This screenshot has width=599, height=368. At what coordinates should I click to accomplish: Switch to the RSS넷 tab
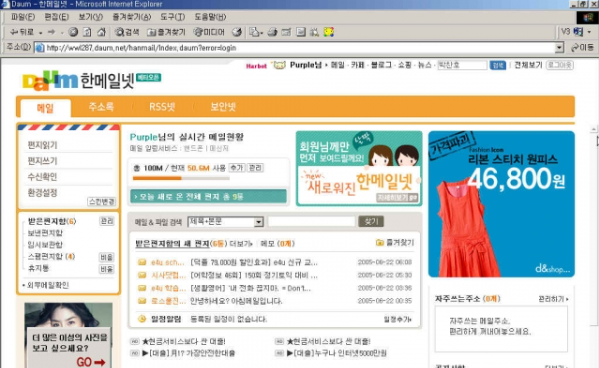tap(162, 107)
